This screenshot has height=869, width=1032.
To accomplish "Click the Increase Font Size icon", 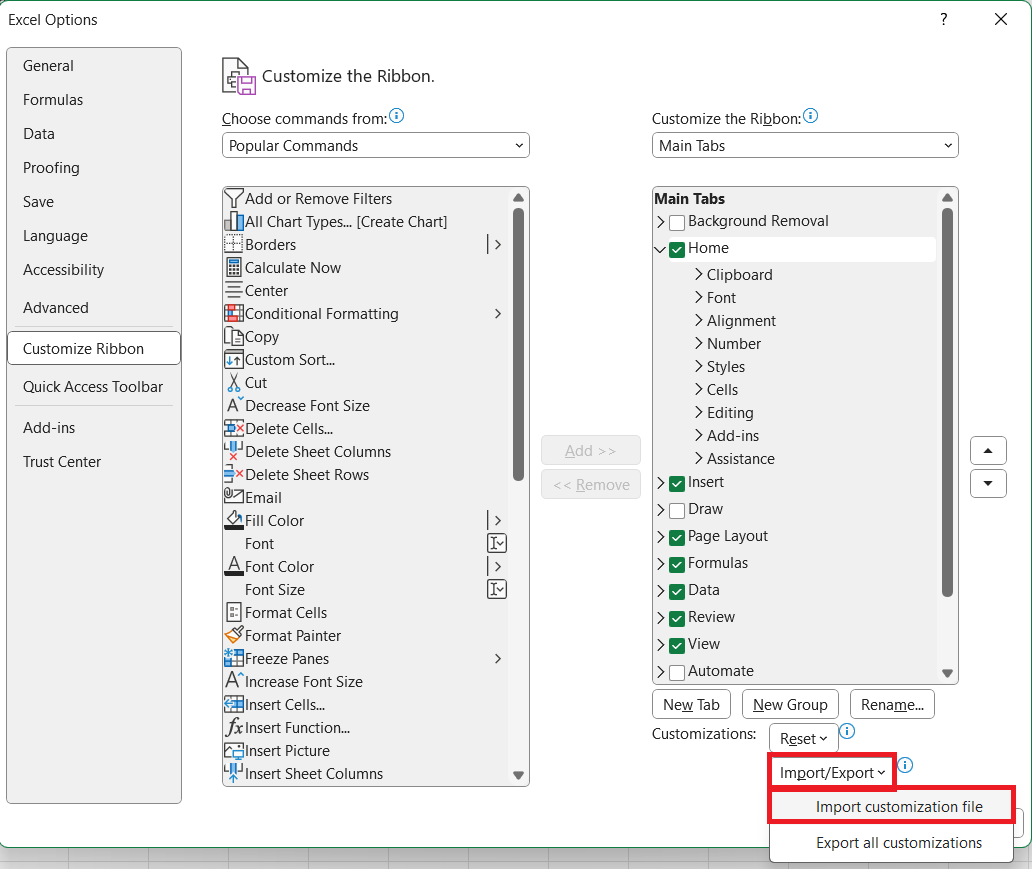I will pos(234,680).
